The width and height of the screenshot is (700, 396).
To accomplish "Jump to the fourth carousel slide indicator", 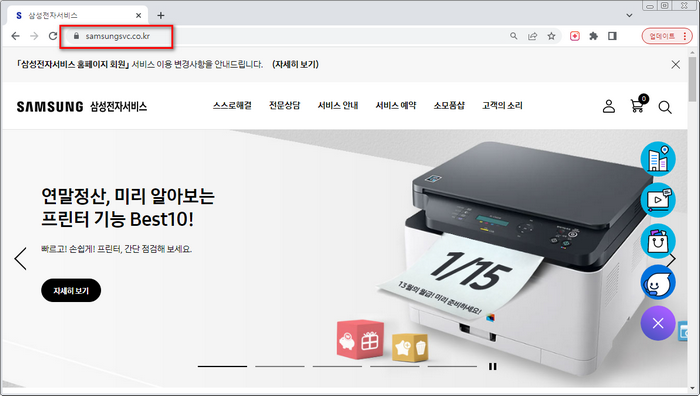I will 395,367.
